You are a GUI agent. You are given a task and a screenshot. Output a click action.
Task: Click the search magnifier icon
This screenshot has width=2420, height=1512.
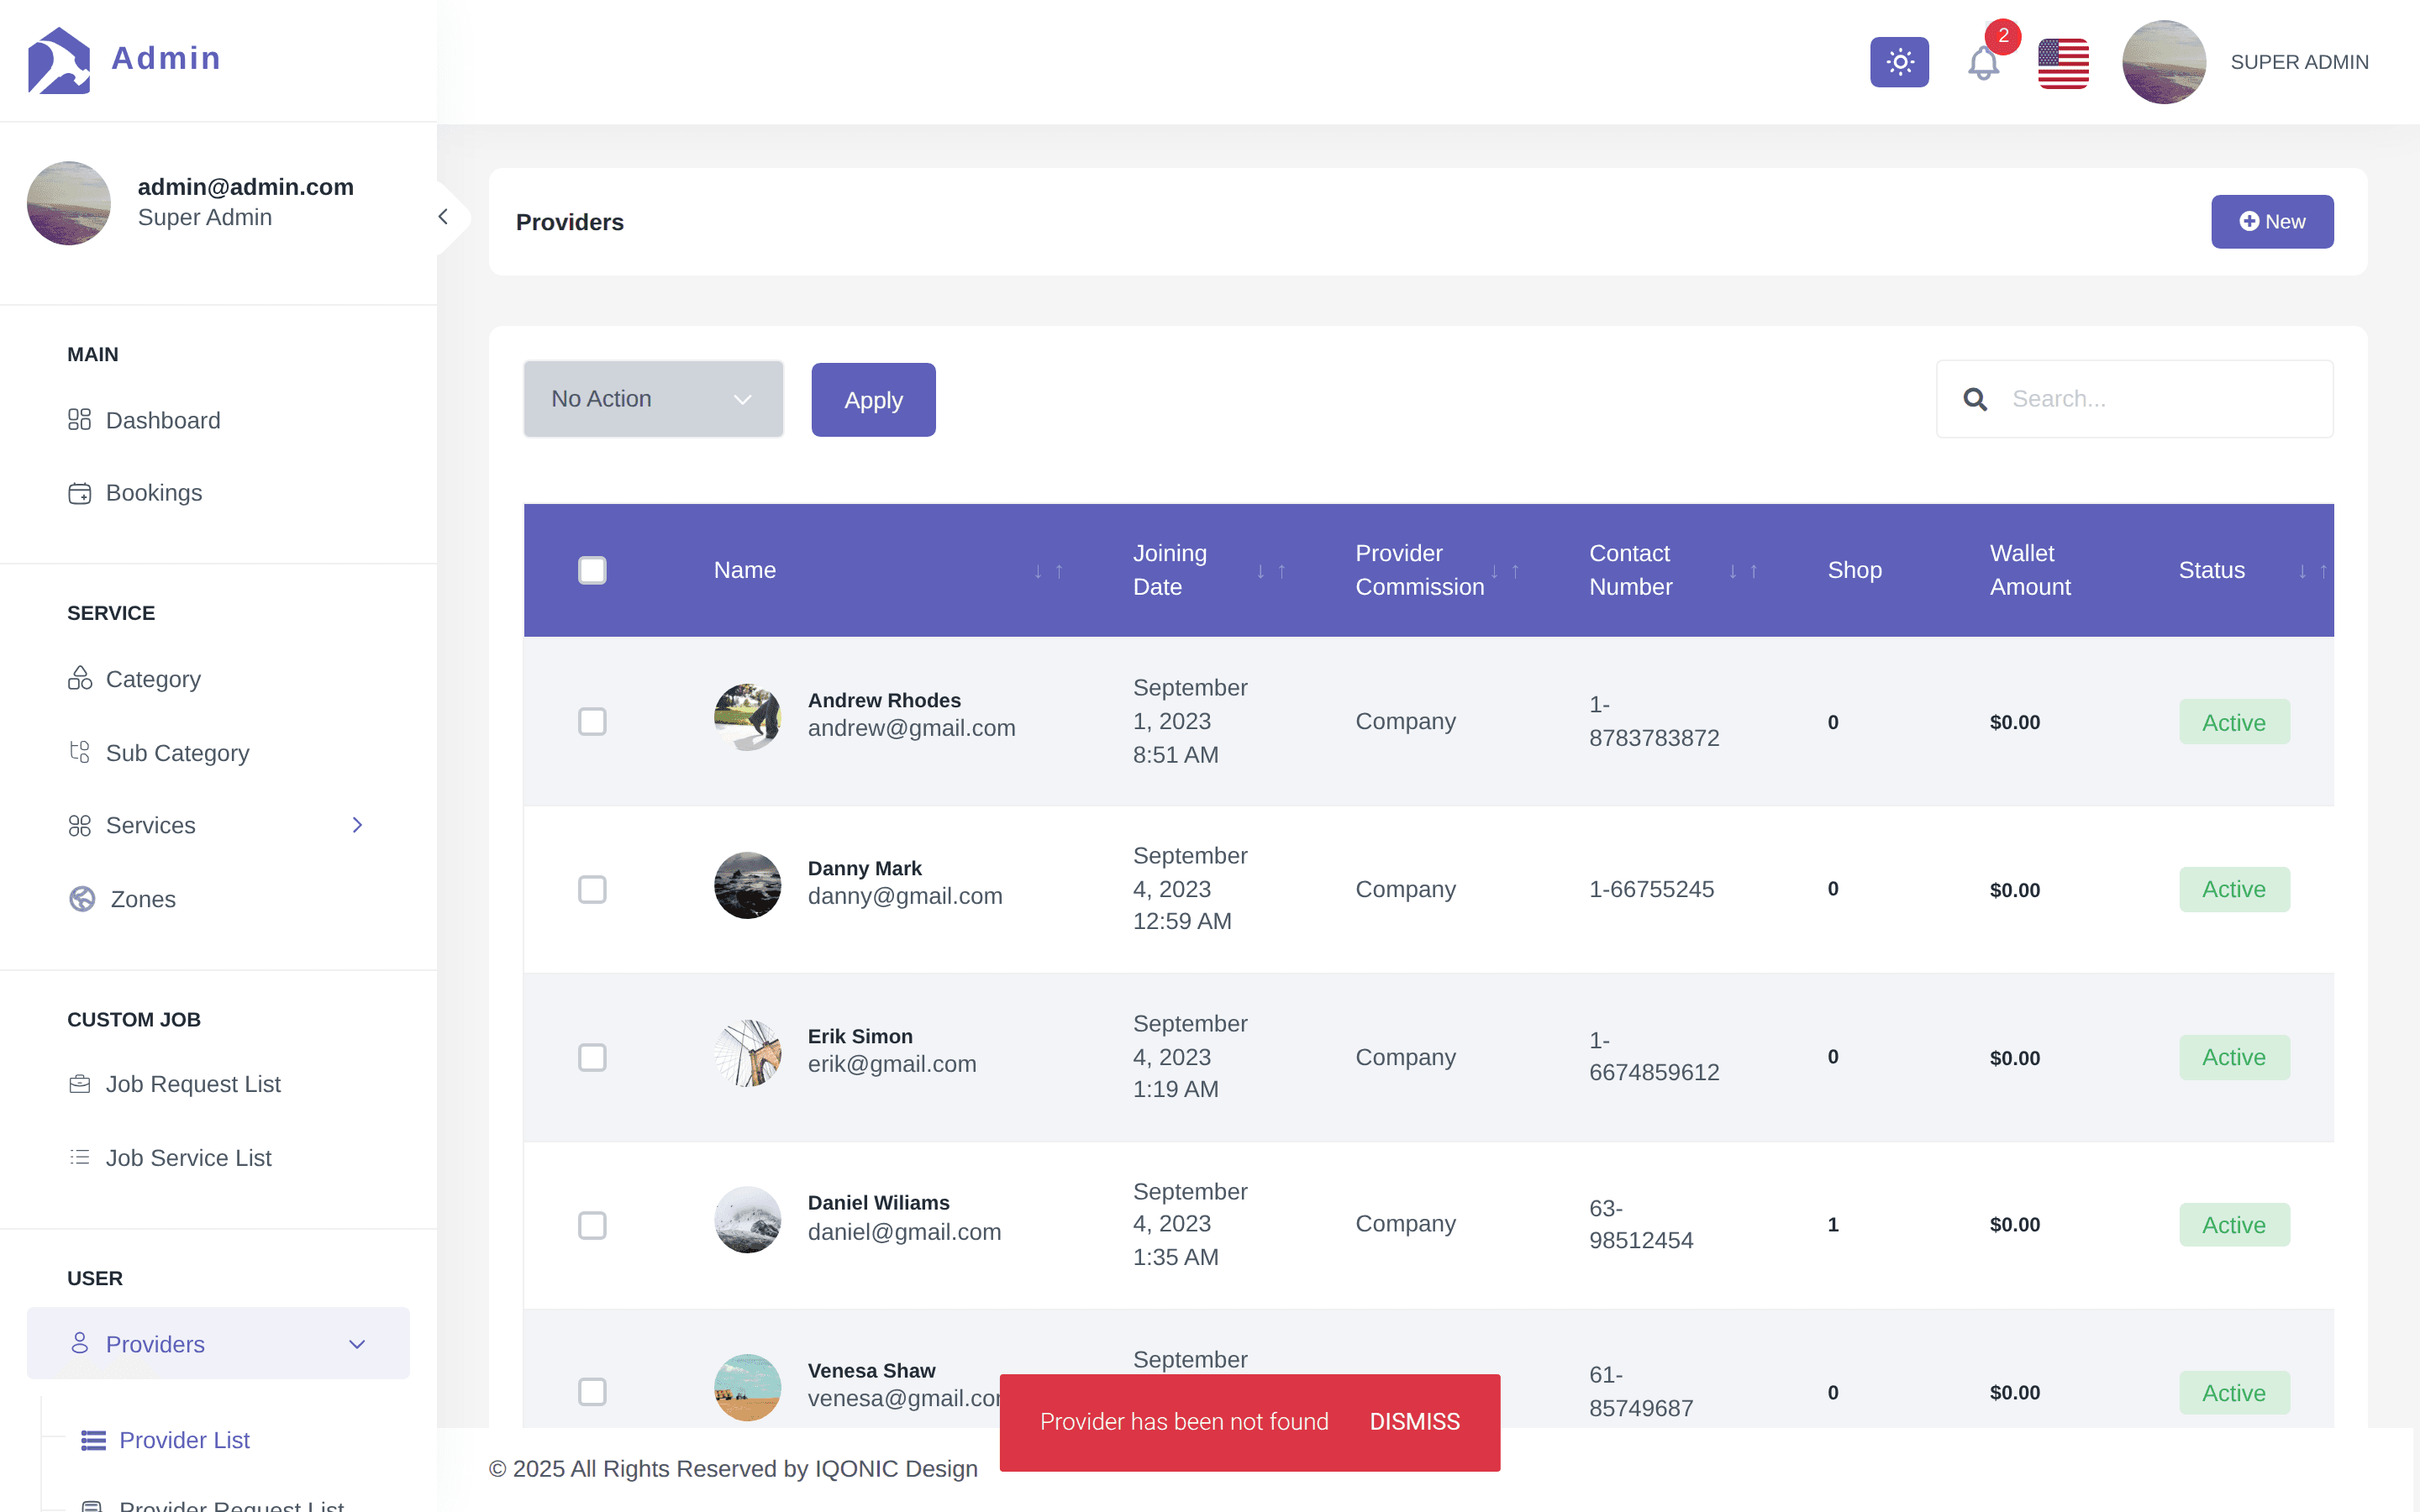tap(1975, 399)
